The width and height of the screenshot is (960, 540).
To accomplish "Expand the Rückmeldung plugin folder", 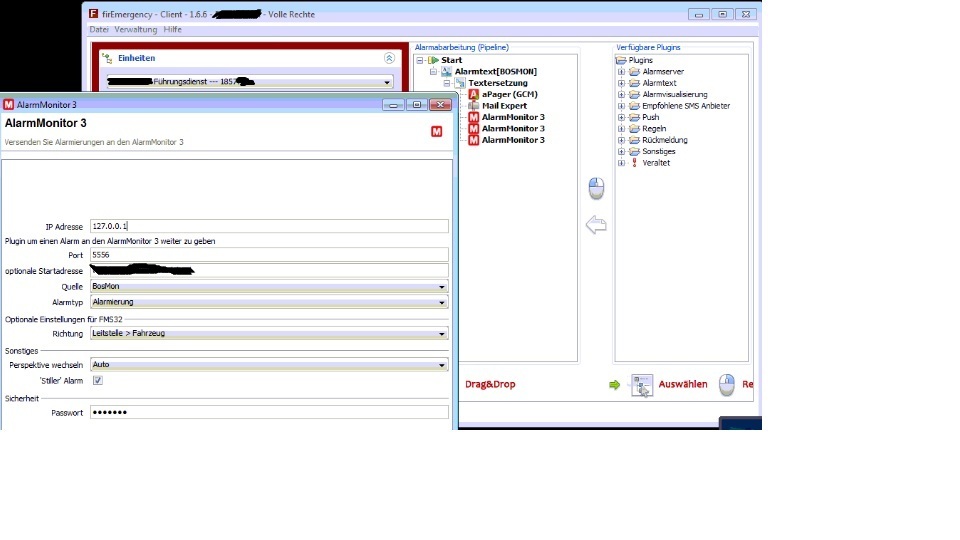I will tap(621, 140).
